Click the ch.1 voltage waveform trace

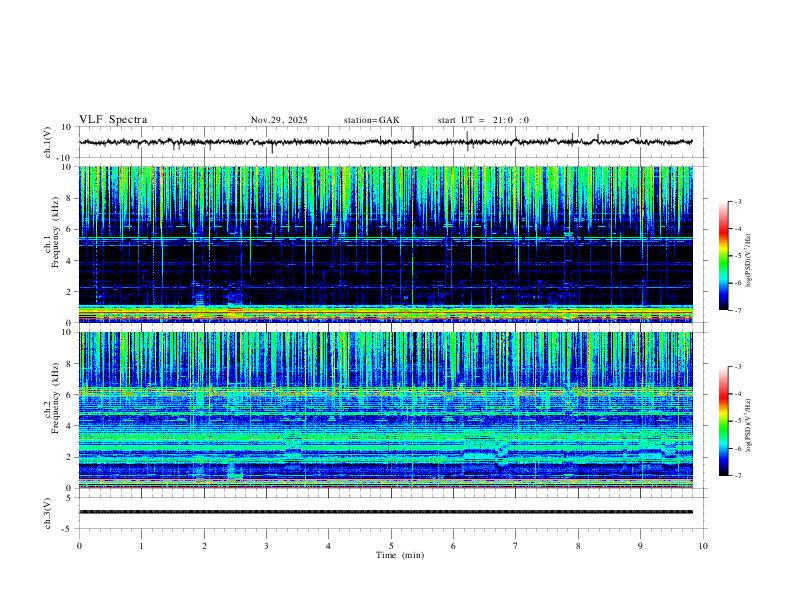click(386, 142)
